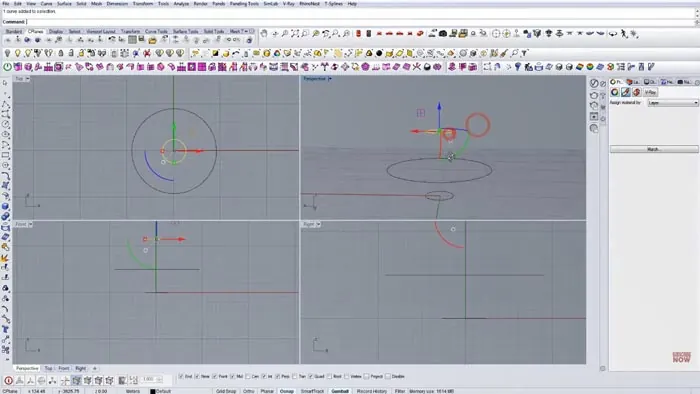Toggle the Mid osnap checkbox
The width and height of the screenshot is (700, 394).
(232, 377)
